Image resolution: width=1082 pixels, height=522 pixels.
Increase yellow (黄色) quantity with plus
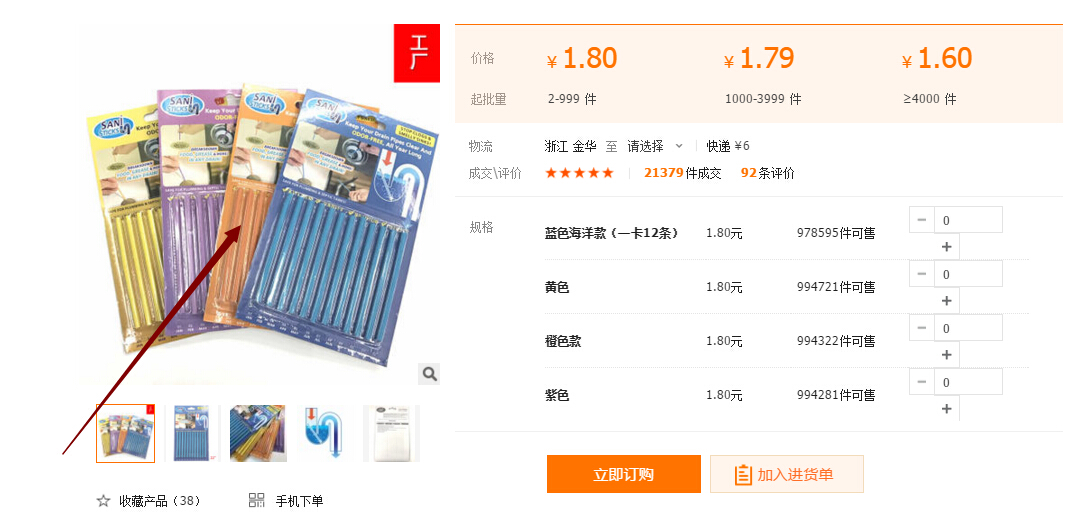point(947,300)
